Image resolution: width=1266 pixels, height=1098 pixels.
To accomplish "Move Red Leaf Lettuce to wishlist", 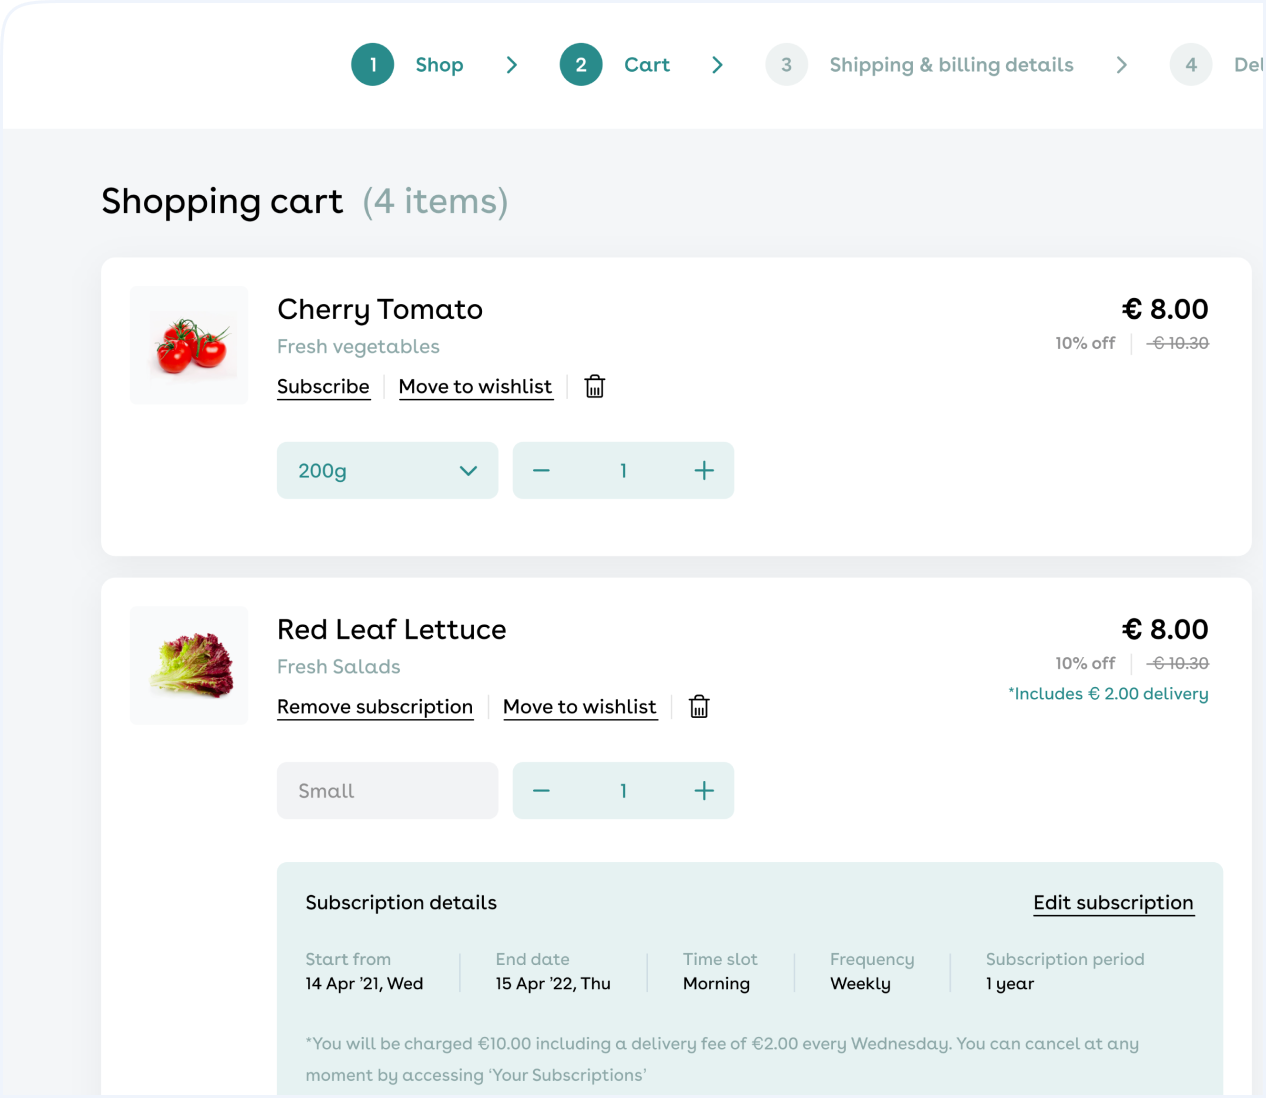I will pyautogui.click(x=580, y=706).
